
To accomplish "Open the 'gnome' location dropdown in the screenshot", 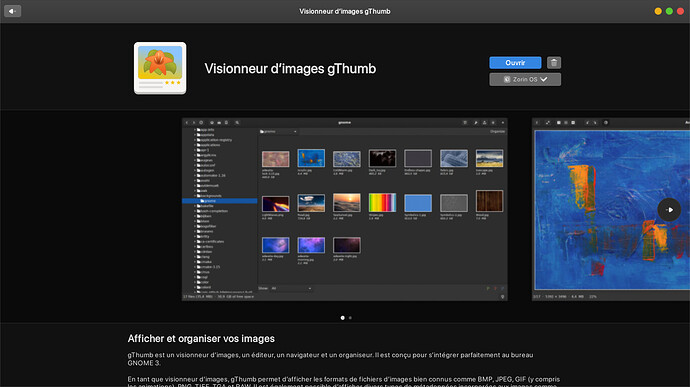I will pyautogui.click(x=279, y=131).
